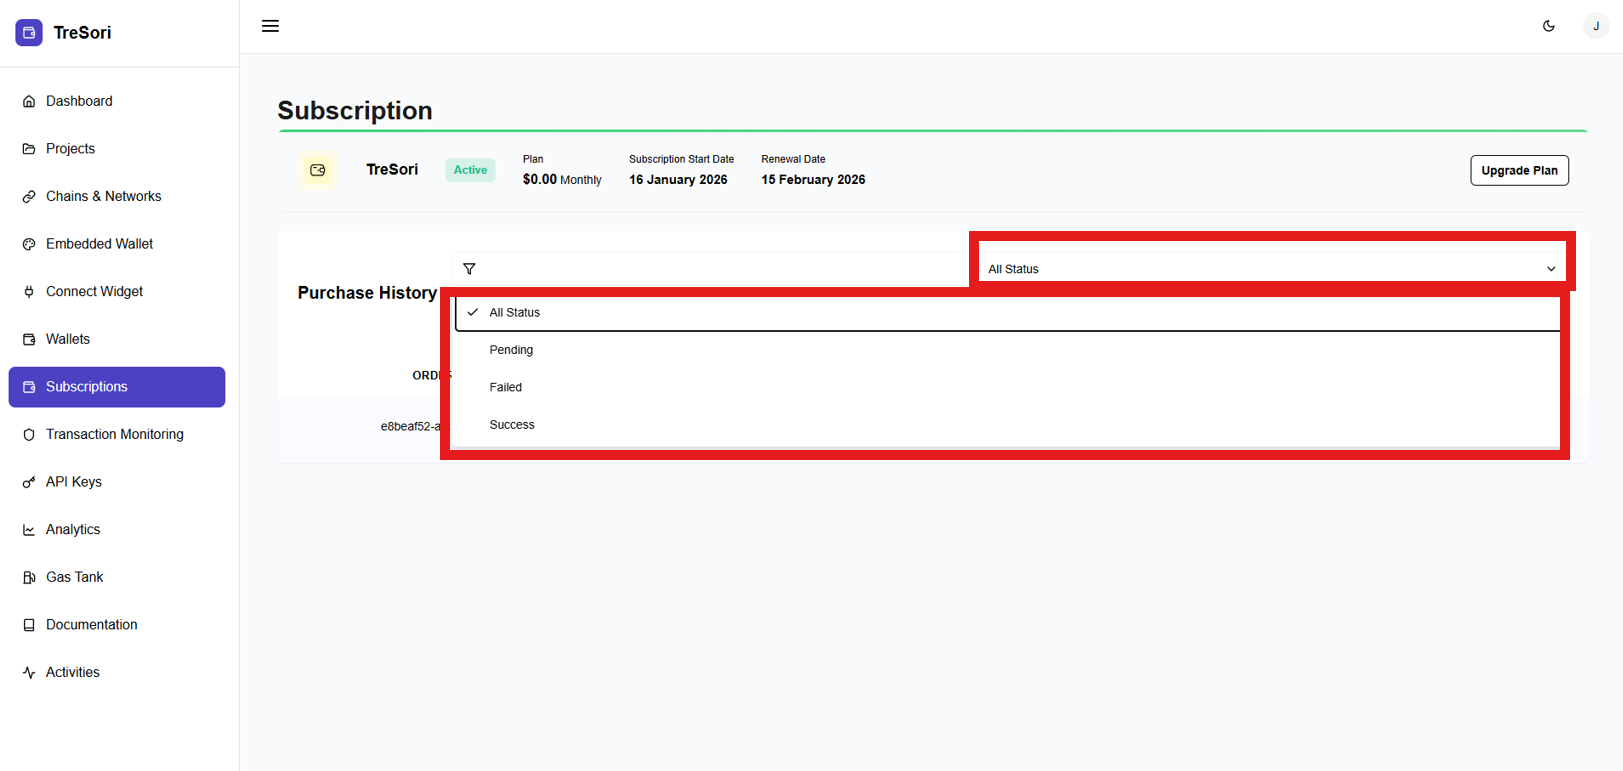This screenshot has height=771, width=1623.
Task: Click the Upgrade Plan button
Action: (1518, 170)
